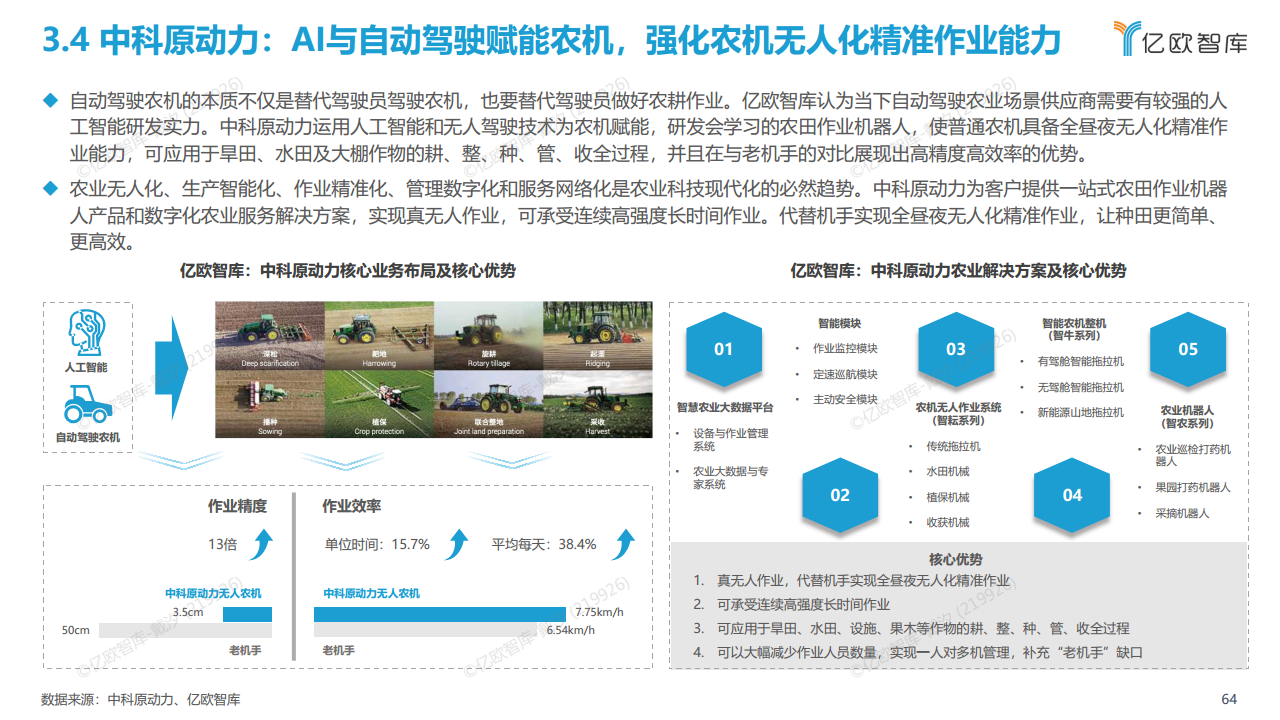The width and height of the screenshot is (1280, 720).
Task: Click 果园打药机器人 bullet
Action: tap(1193, 487)
